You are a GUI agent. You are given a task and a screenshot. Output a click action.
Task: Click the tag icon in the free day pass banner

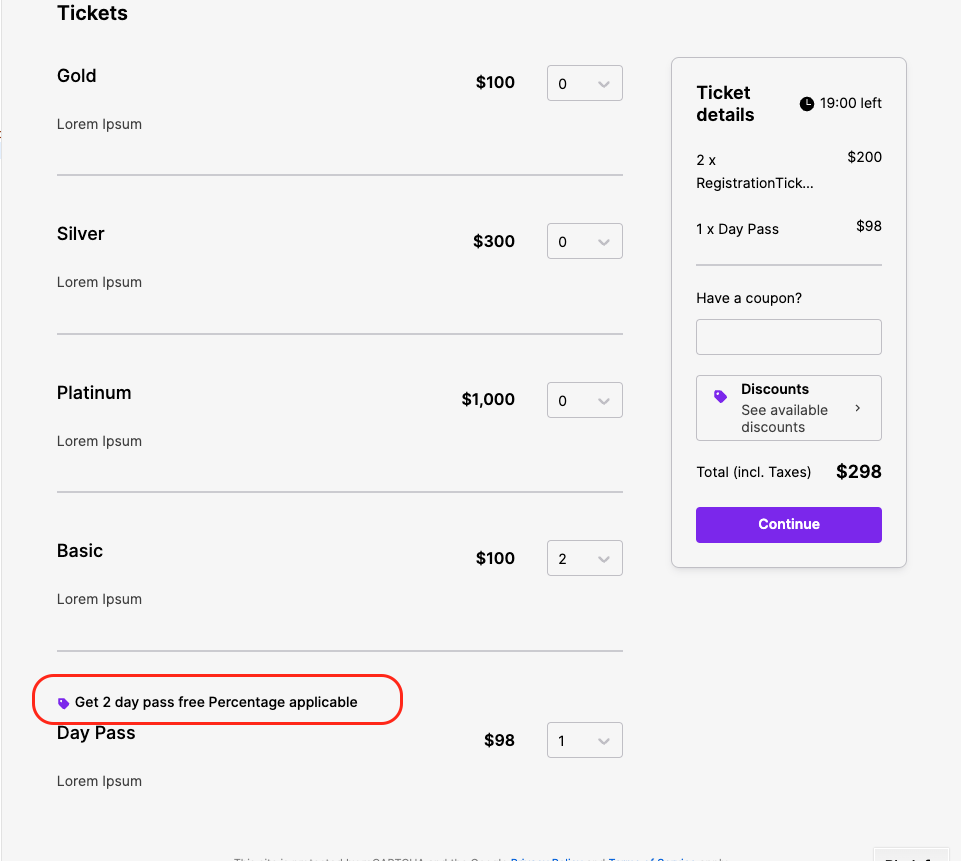[64, 703]
